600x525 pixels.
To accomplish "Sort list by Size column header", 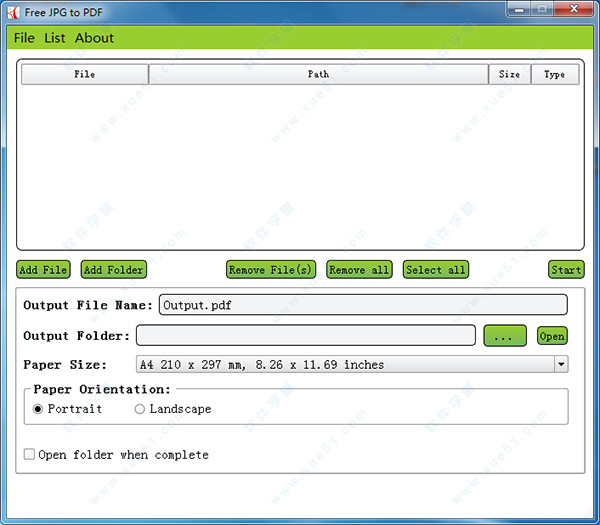I will [x=510, y=74].
